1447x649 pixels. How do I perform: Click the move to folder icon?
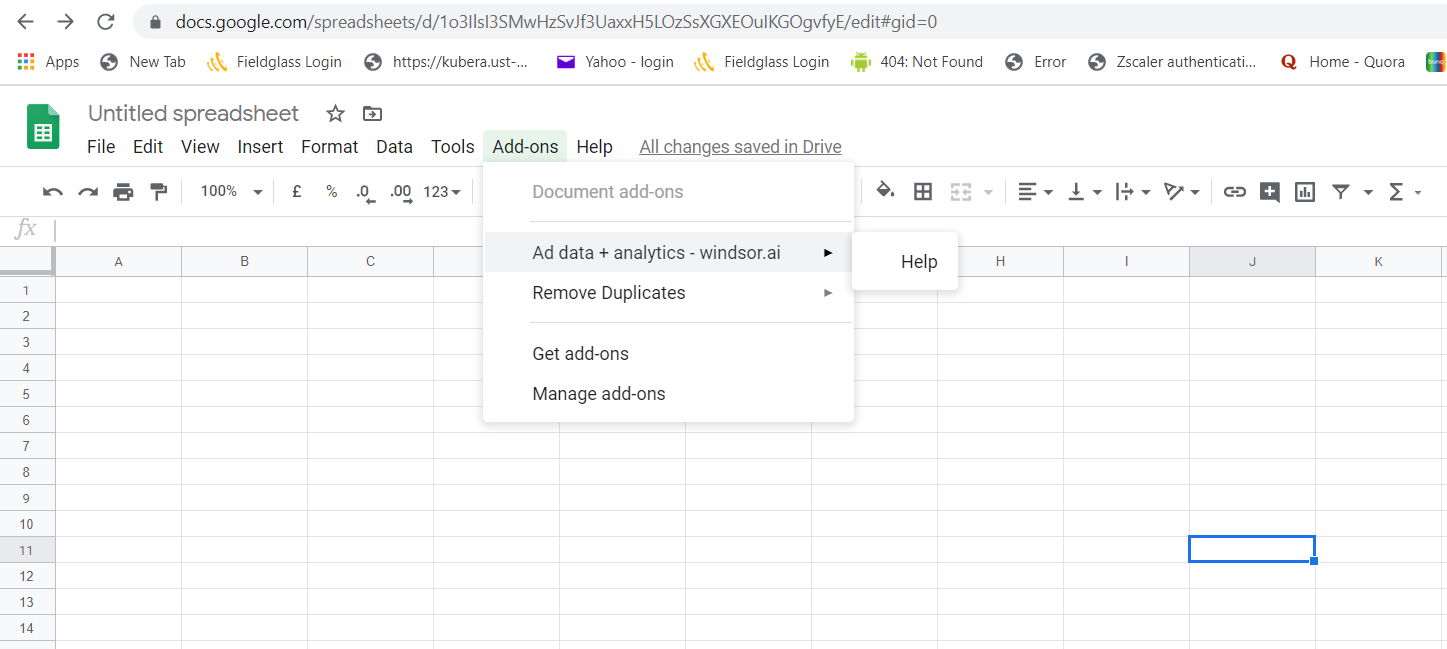[x=372, y=114]
